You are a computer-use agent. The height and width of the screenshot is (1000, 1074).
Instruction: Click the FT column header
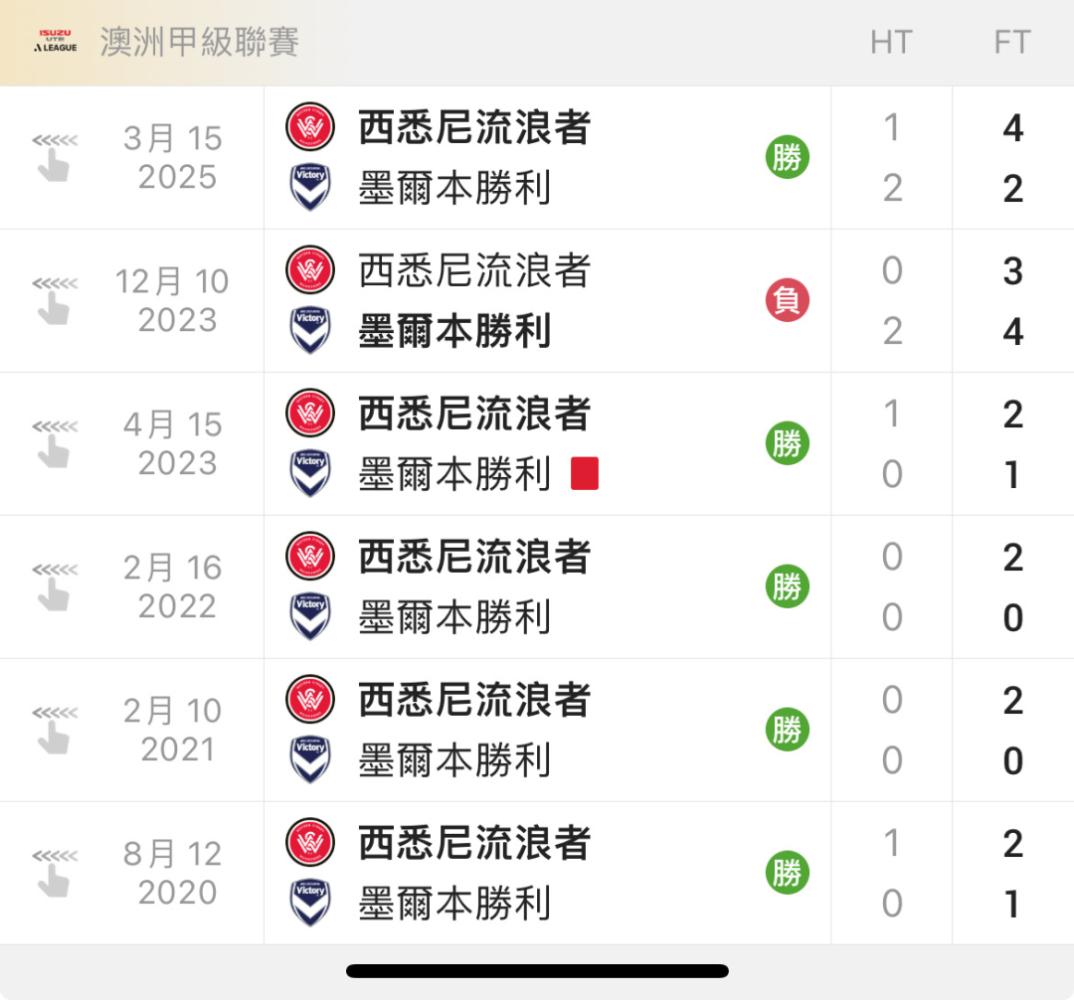coord(1012,42)
